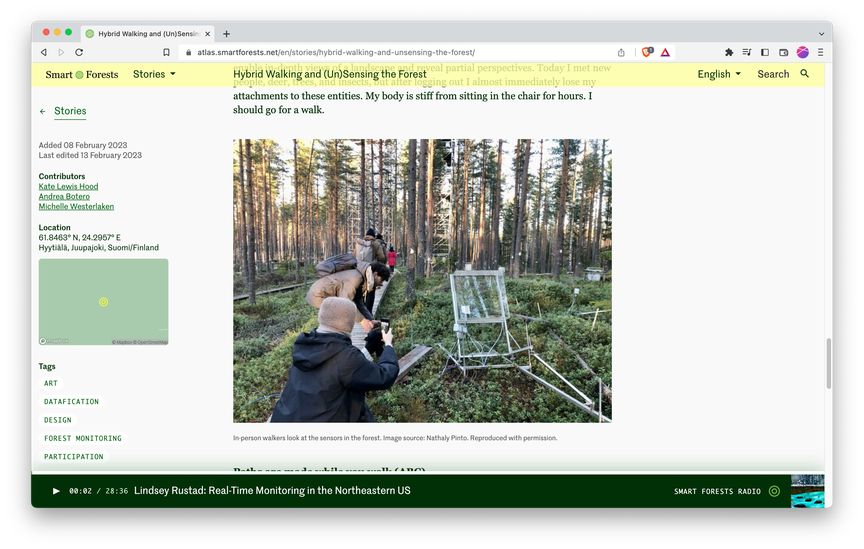
Task: Open the Brave wallet icon
Action: (784, 52)
